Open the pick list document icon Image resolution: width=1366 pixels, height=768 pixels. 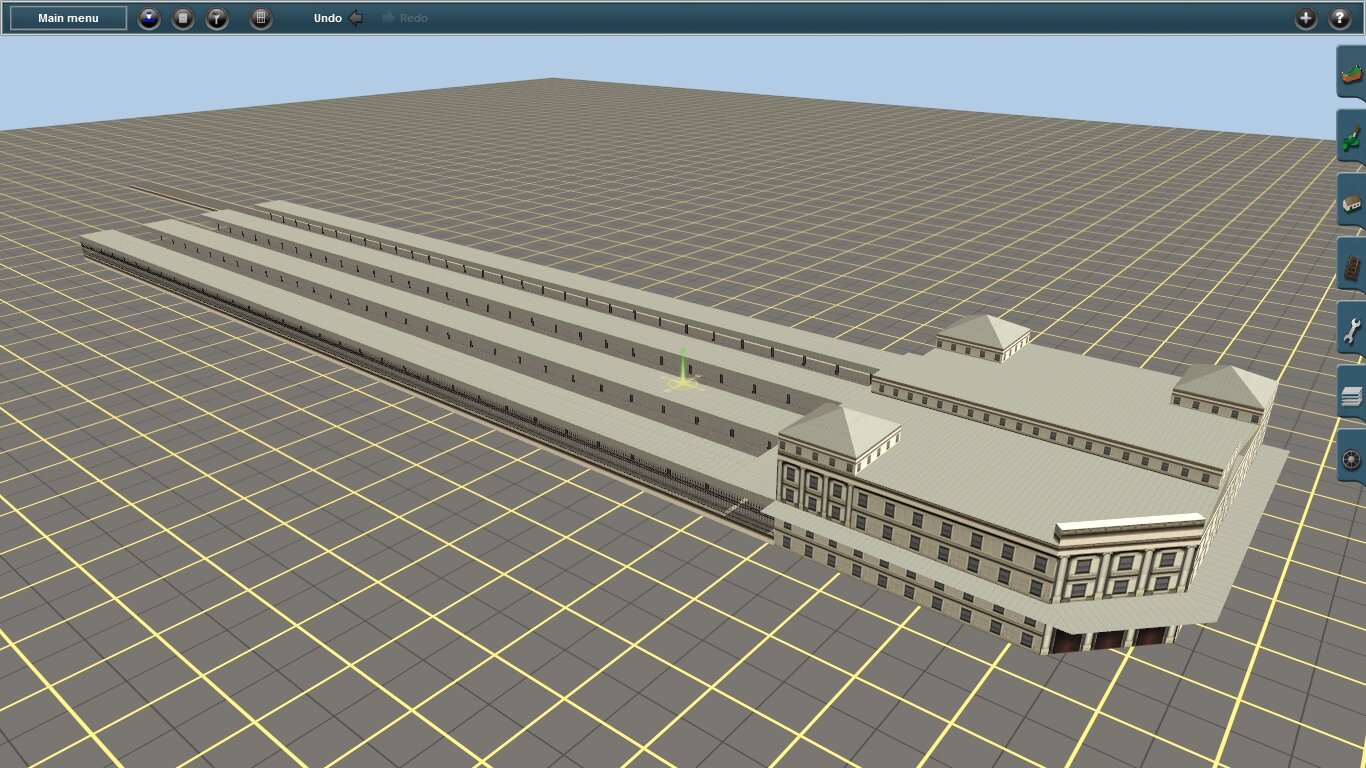click(x=183, y=18)
